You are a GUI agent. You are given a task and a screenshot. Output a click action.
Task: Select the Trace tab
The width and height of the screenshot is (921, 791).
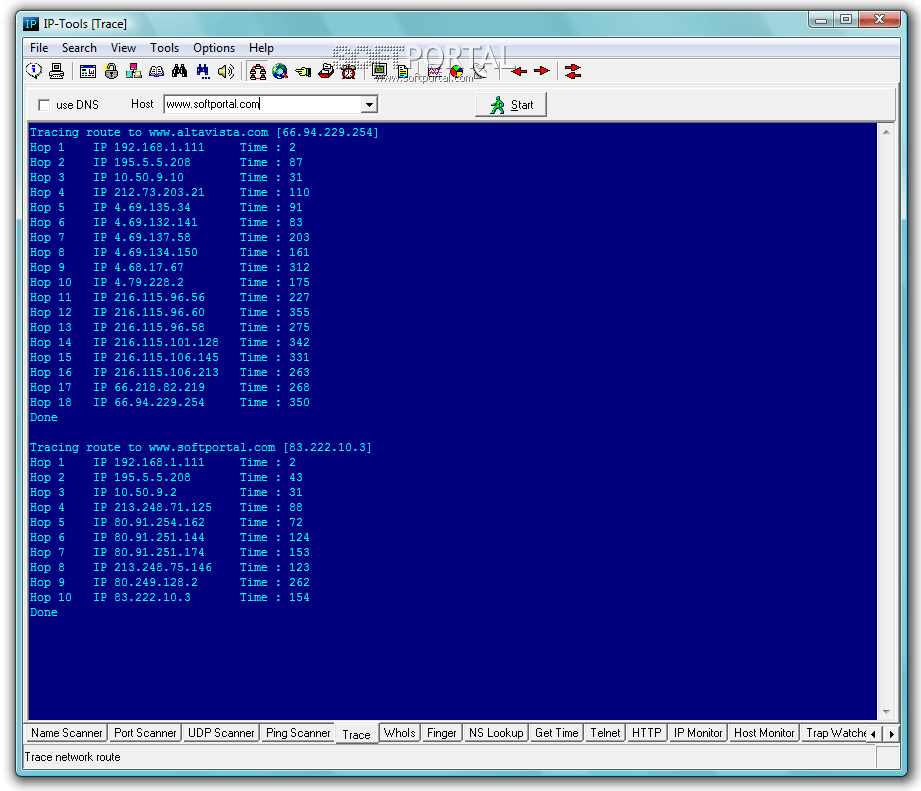coord(356,734)
